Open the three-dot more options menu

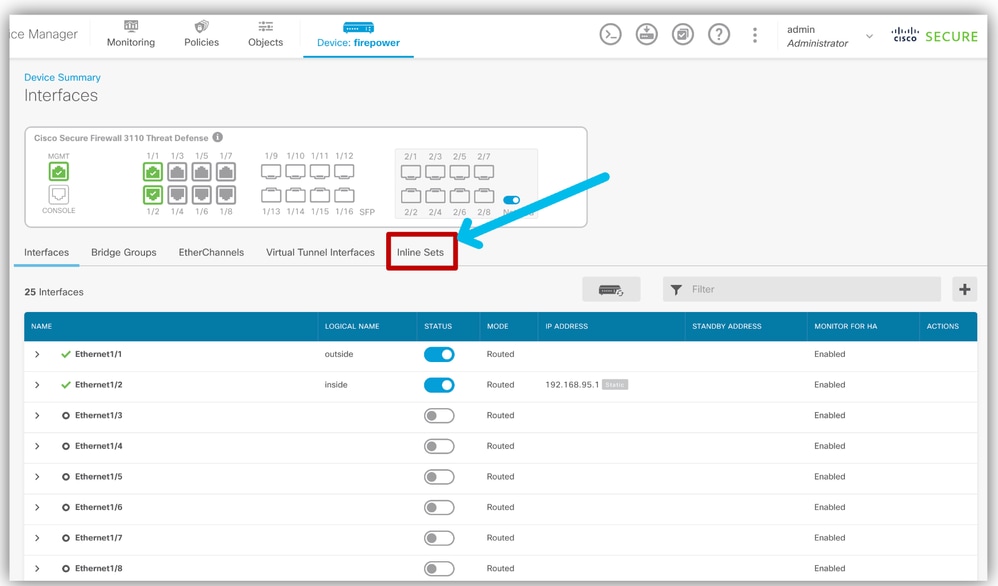click(x=755, y=35)
